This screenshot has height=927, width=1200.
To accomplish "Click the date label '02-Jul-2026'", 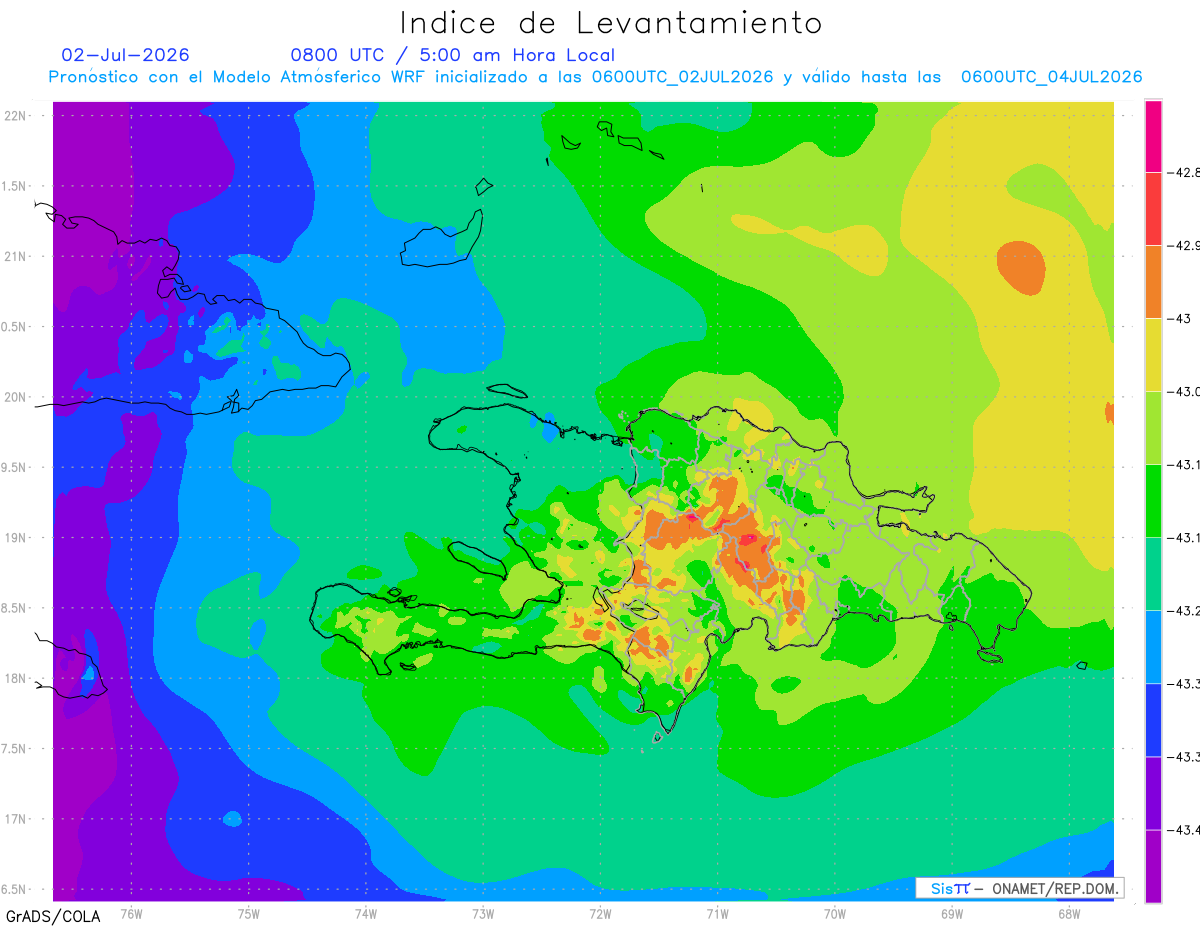I will click(125, 55).
